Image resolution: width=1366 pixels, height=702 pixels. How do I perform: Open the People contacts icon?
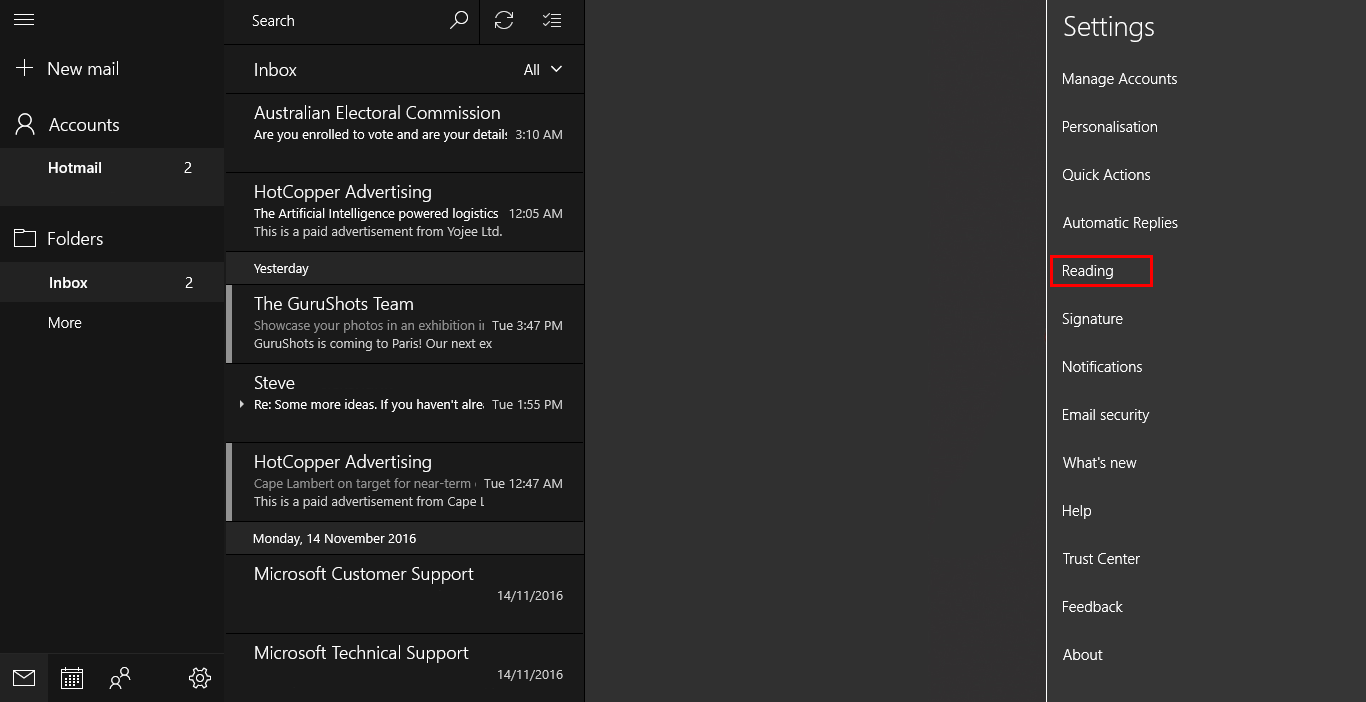point(120,678)
